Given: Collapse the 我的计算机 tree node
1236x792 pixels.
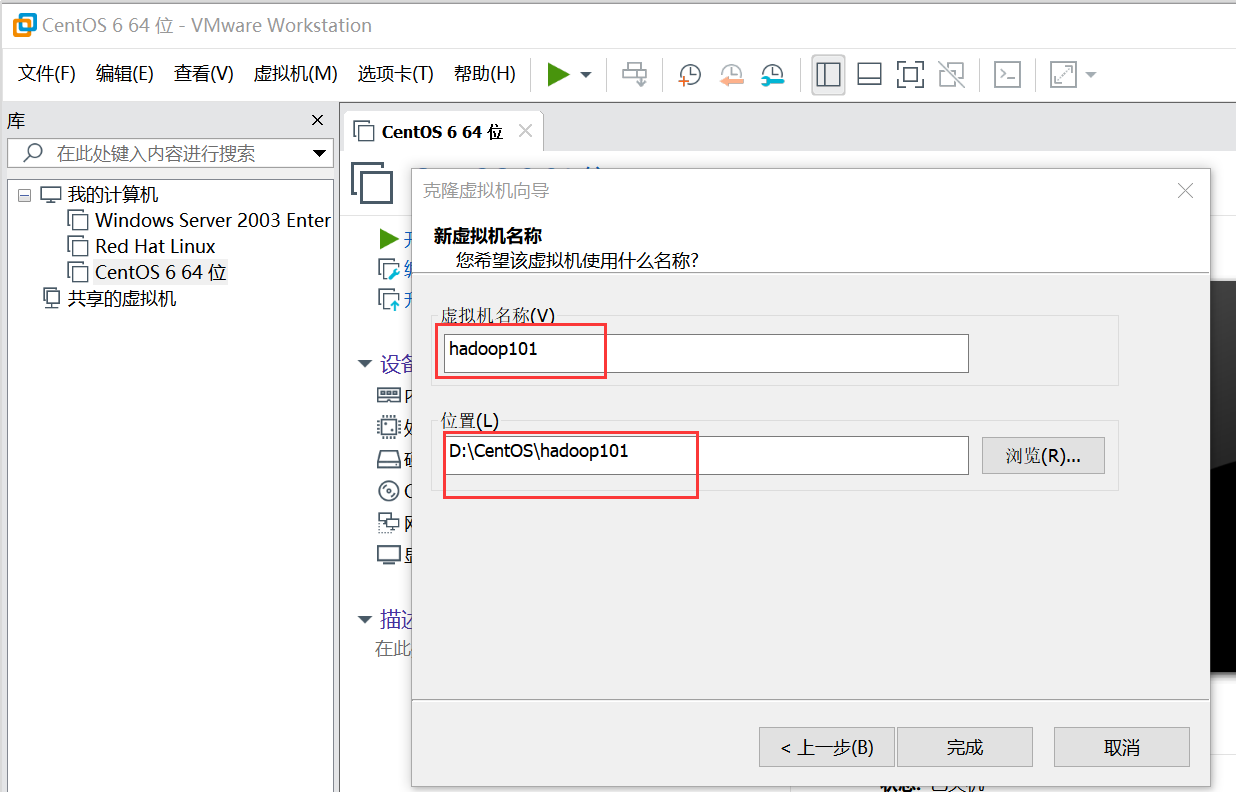Looking at the screenshot, I should click(x=25, y=195).
